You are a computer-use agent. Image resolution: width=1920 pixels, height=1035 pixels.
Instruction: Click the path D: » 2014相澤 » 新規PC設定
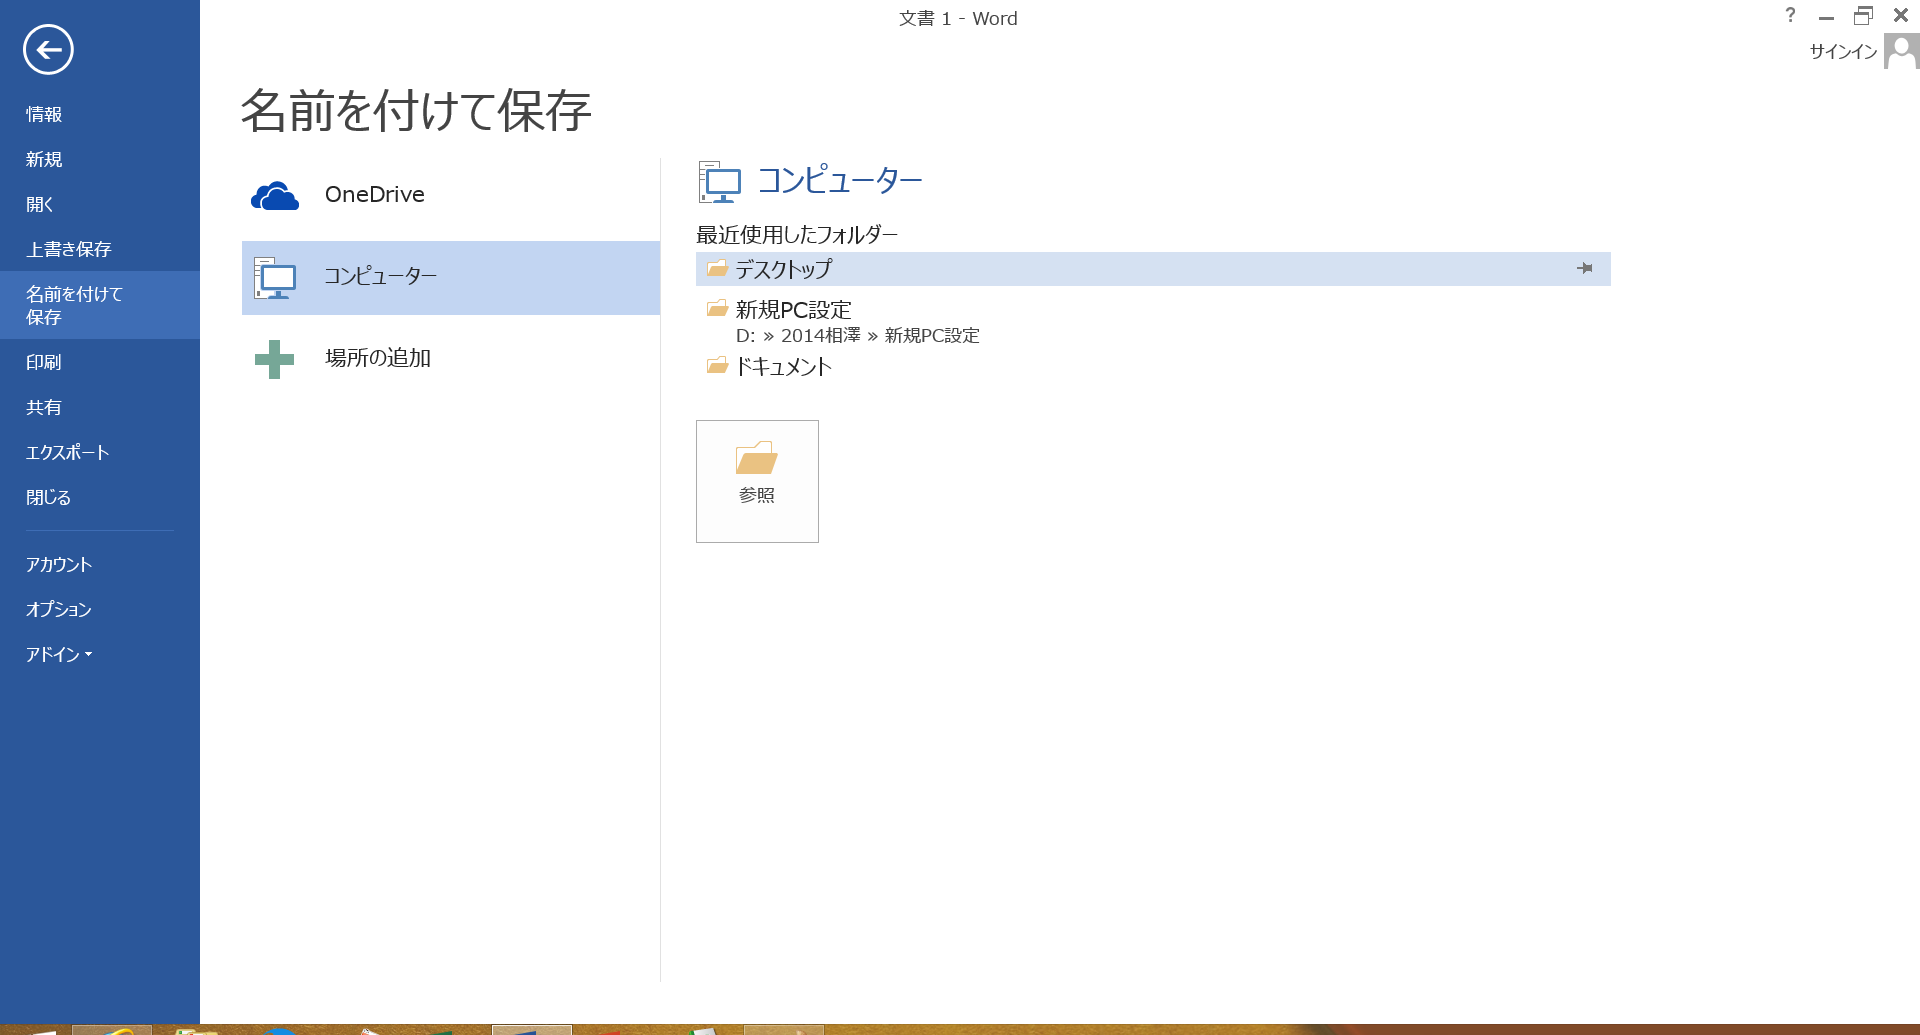[858, 336]
